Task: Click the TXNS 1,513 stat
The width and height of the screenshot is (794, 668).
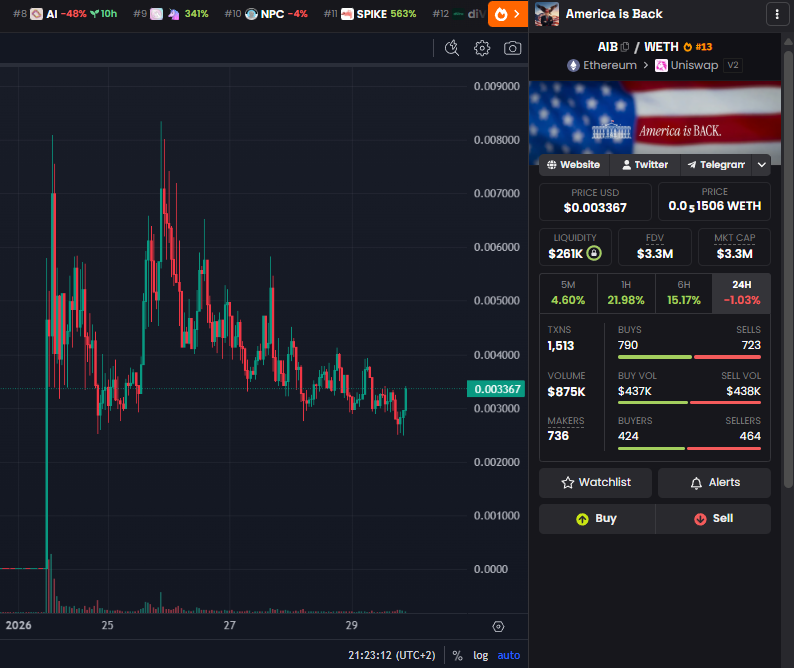Action: pos(561,338)
